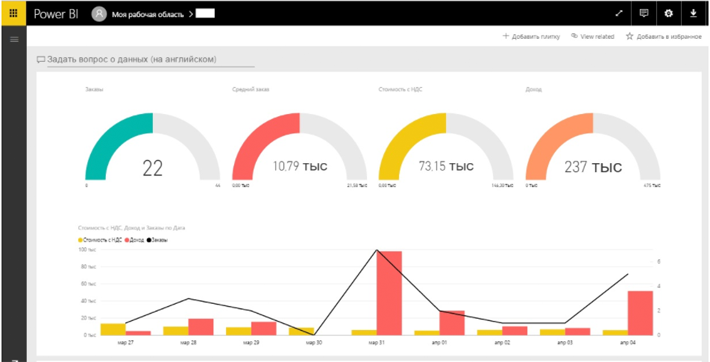Click the апр 03 axis label
The height and width of the screenshot is (362, 710).
[x=565, y=343]
